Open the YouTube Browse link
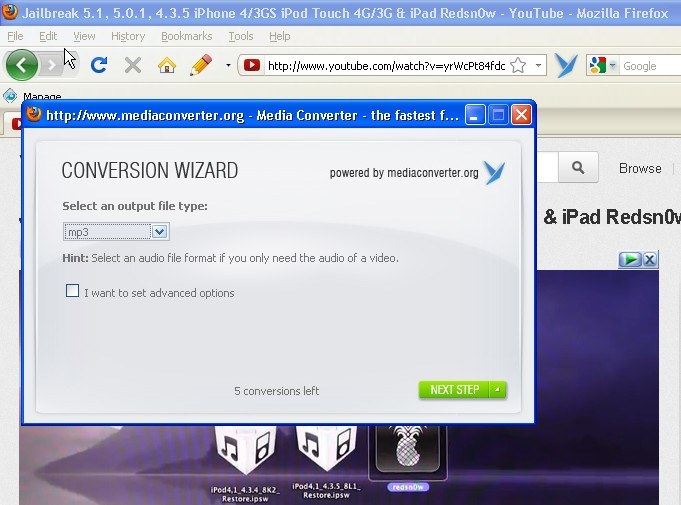Image resolution: width=681 pixels, height=505 pixels. [640, 168]
